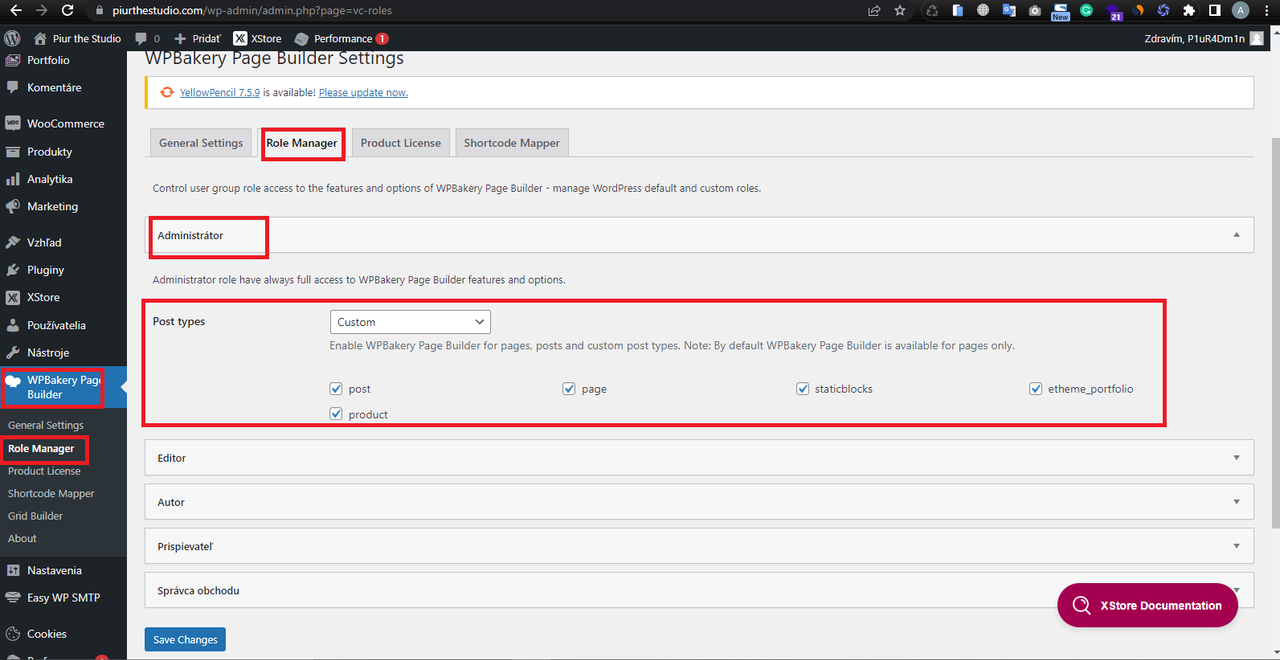Uncheck the page checkbox

click(570, 388)
